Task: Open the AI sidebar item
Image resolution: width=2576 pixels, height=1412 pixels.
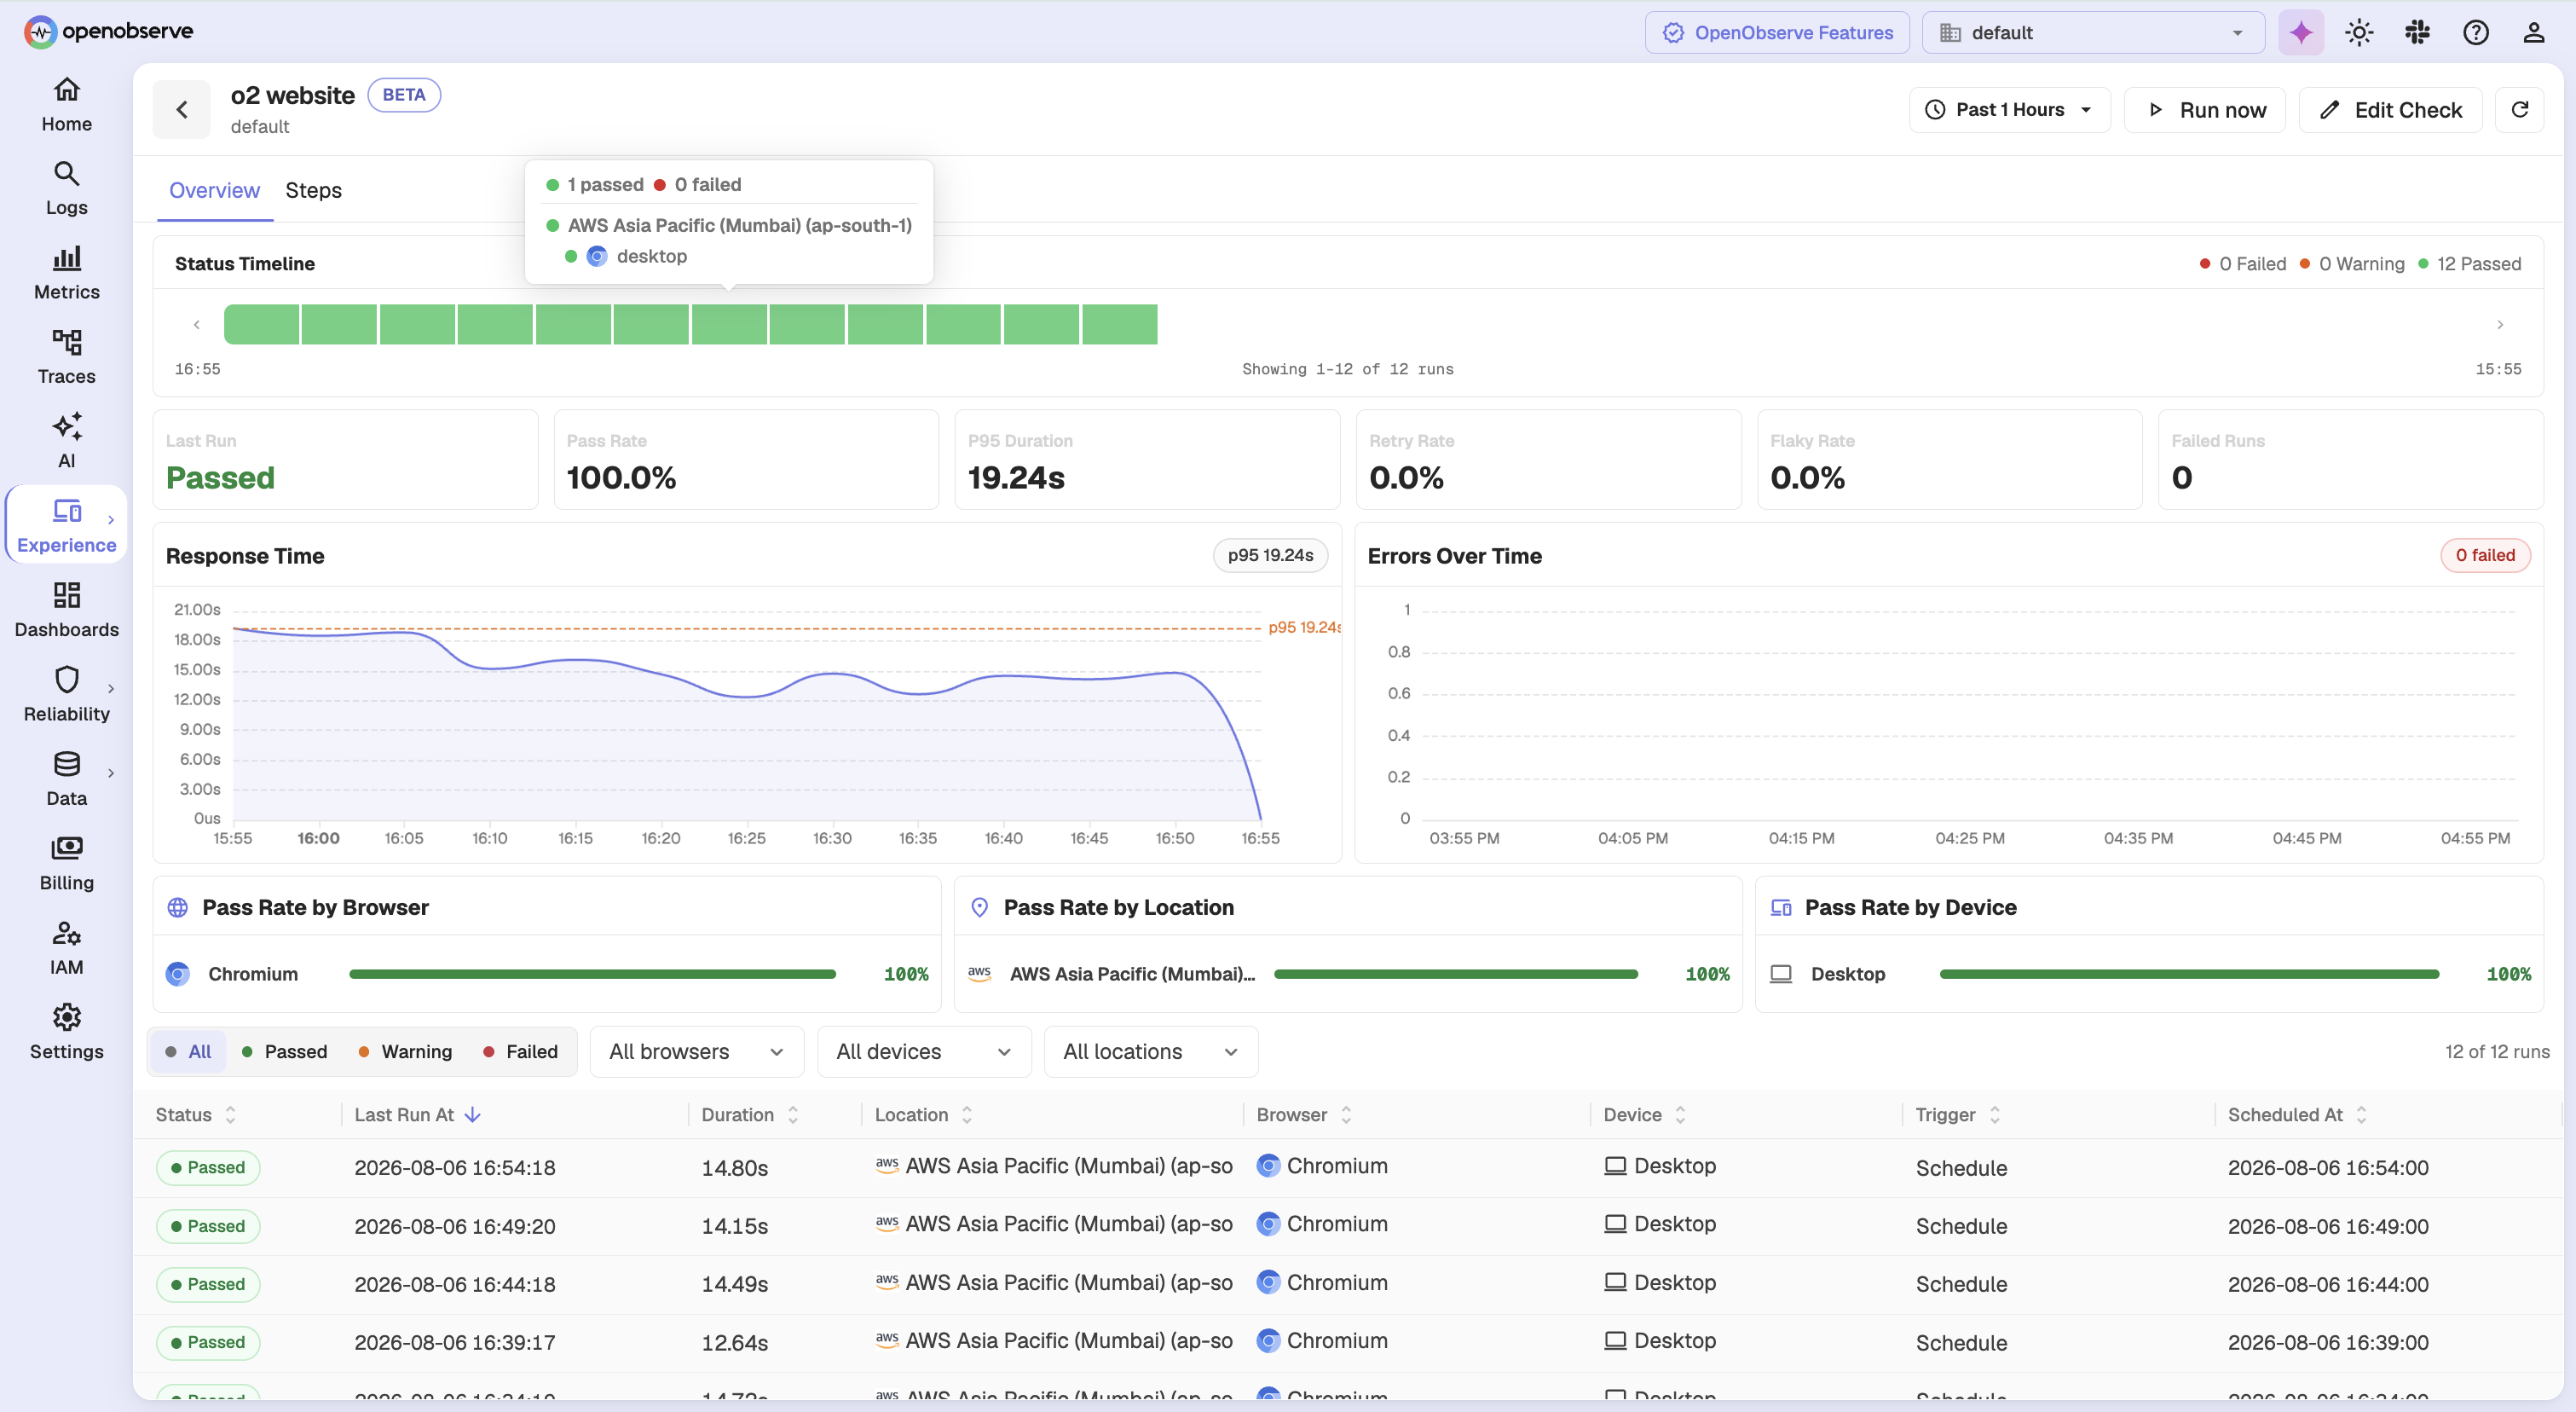Action: pyautogui.click(x=66, y=441)
